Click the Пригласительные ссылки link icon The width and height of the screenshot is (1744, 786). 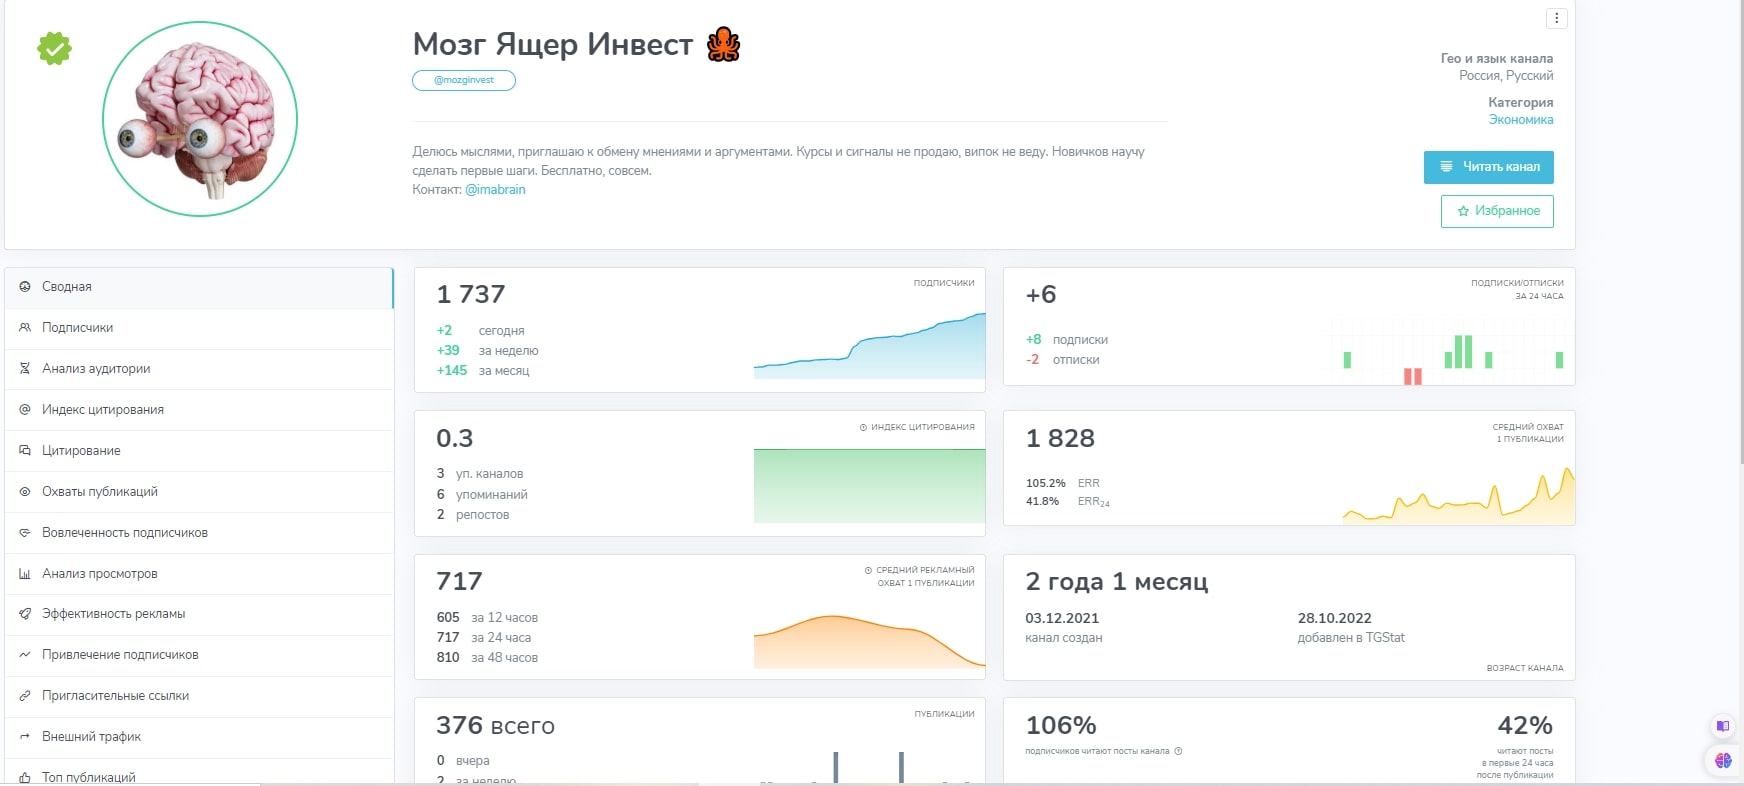25,696
